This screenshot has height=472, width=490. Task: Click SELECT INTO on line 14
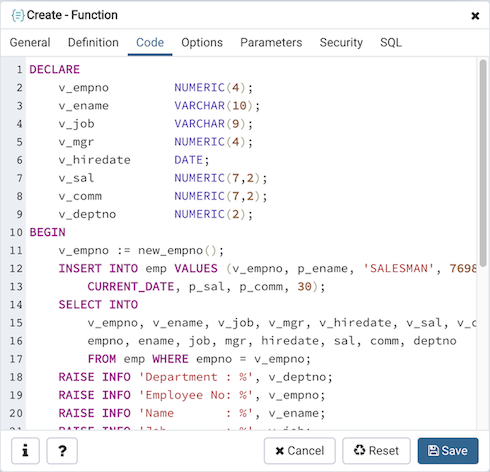(x=98, y=305)
